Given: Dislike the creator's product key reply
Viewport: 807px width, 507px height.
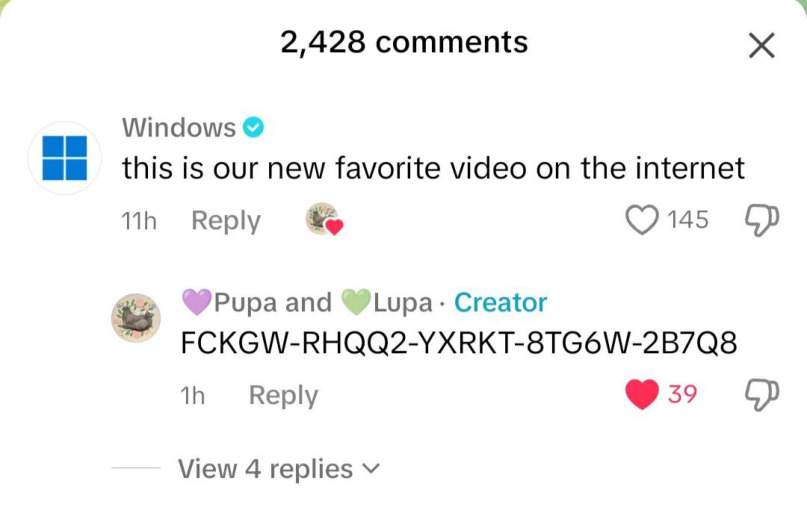Looking at the screenshot, I should [762, 395].
